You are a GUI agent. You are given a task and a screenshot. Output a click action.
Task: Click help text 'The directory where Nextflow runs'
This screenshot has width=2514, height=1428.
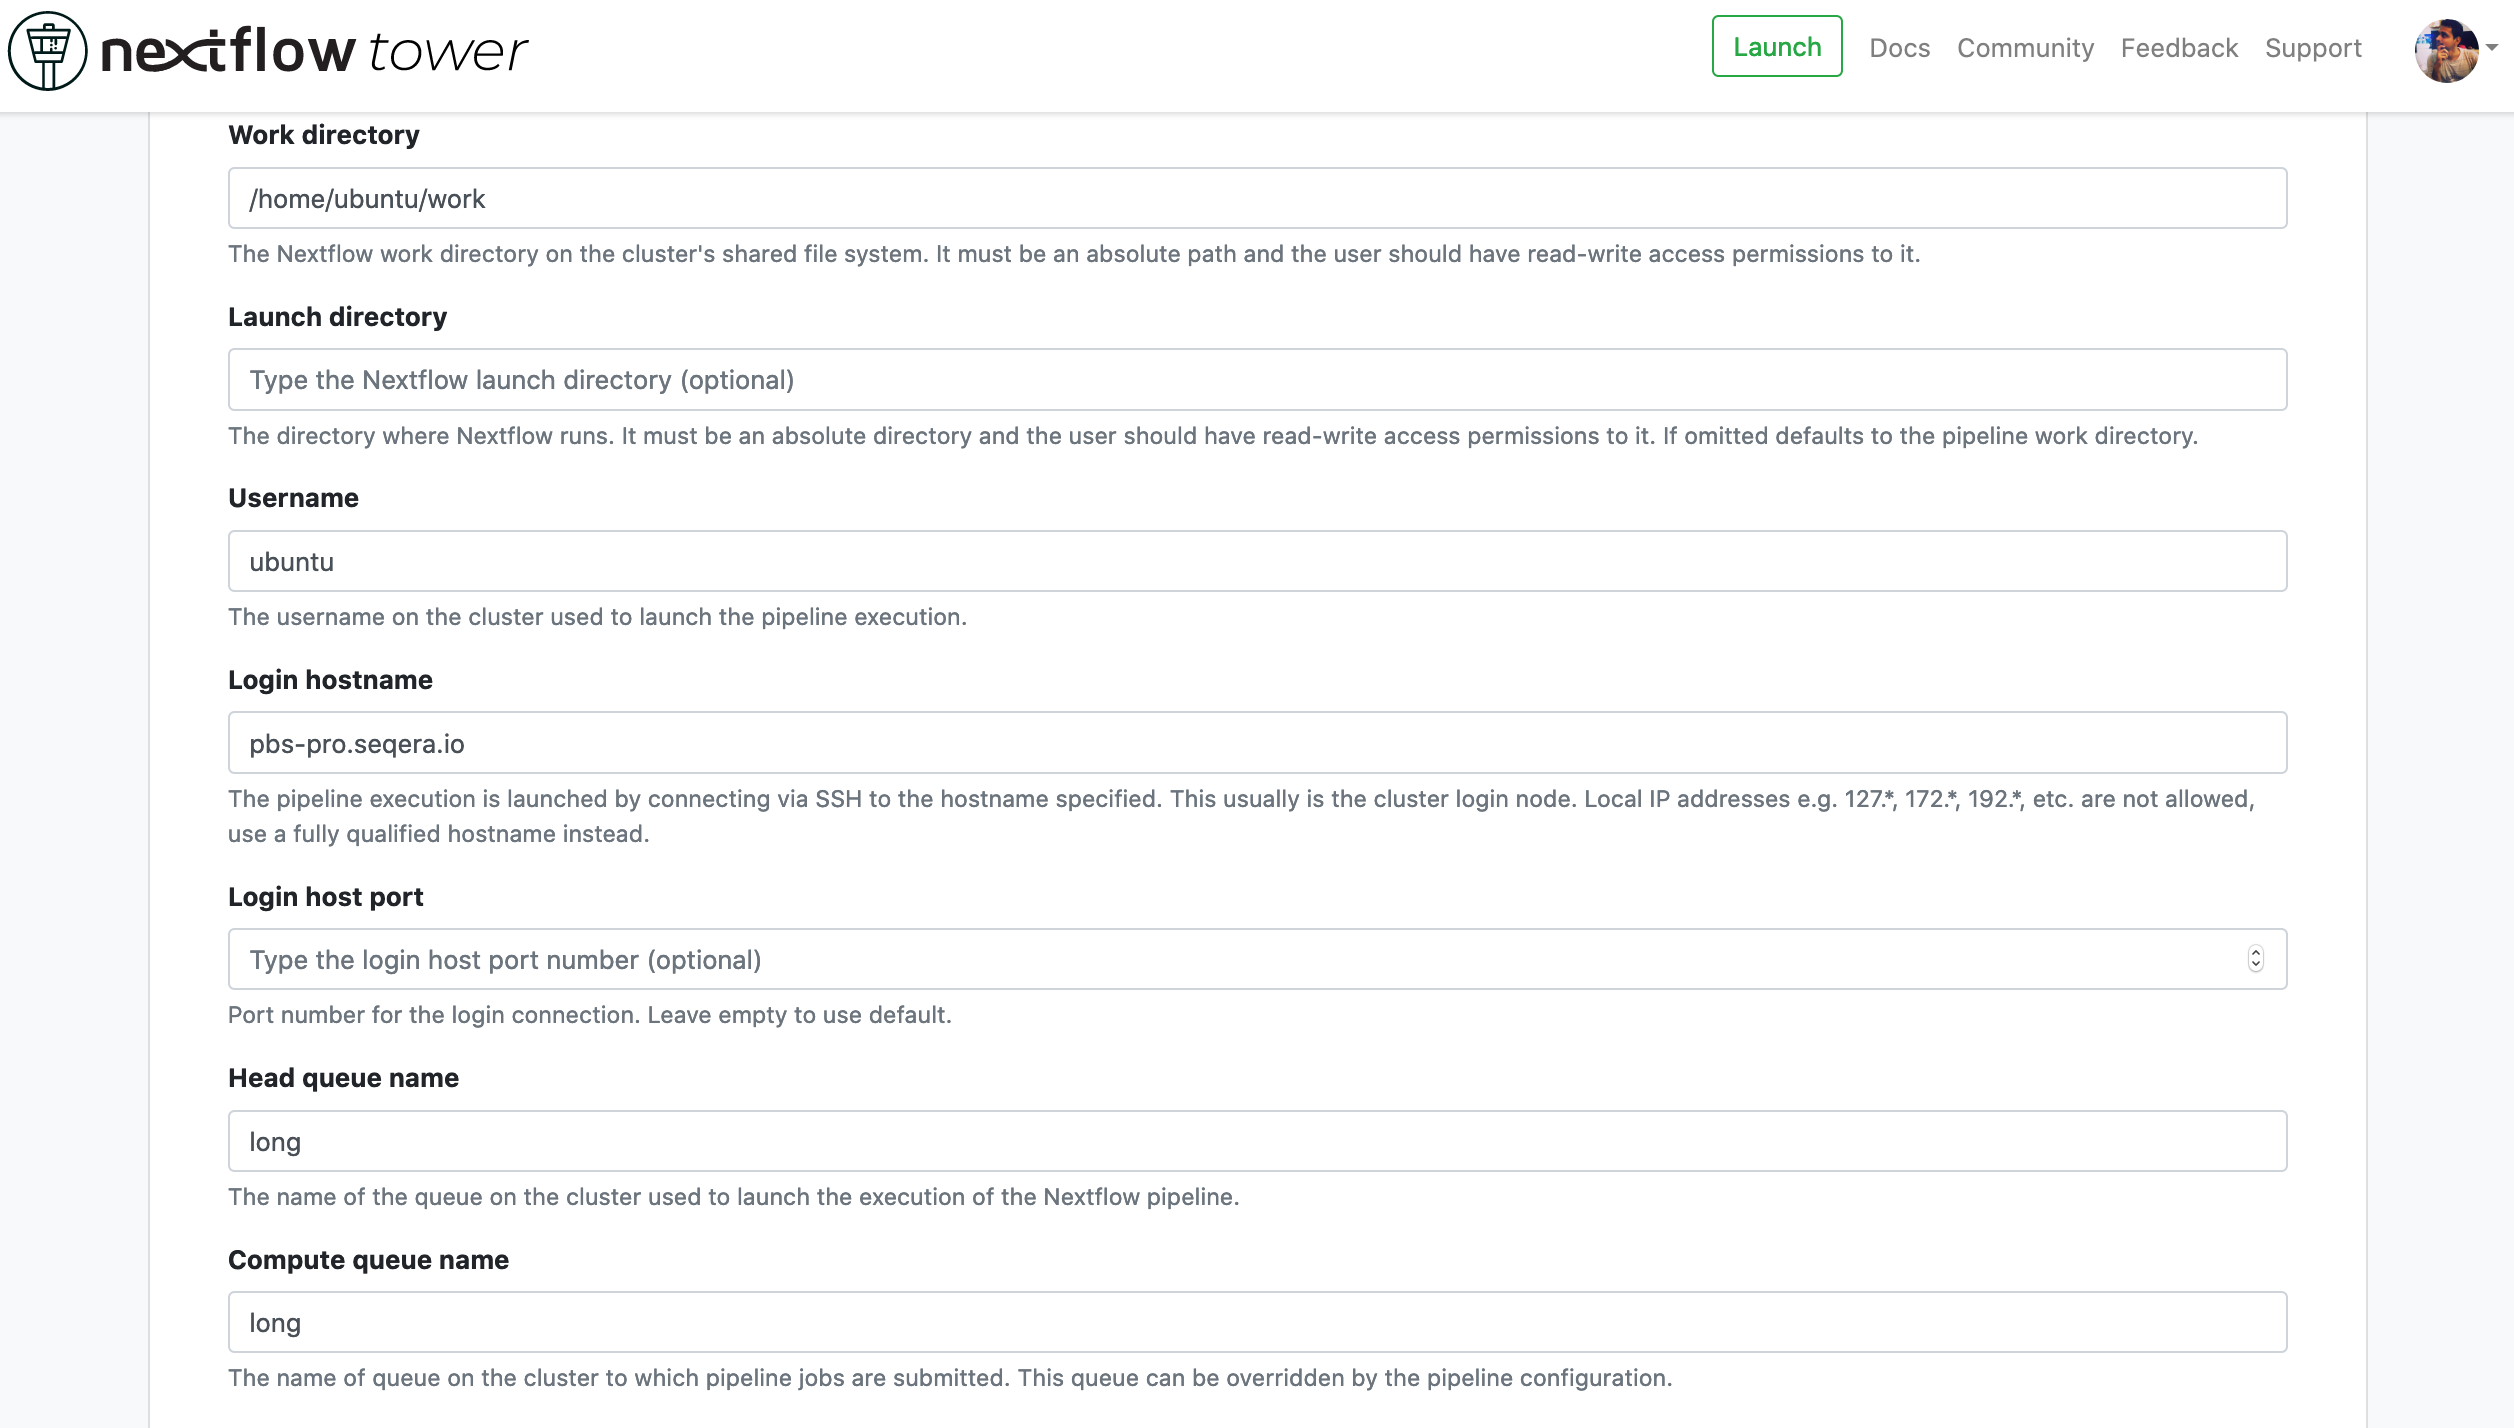pyautogui.click(x=1213, y=436)
